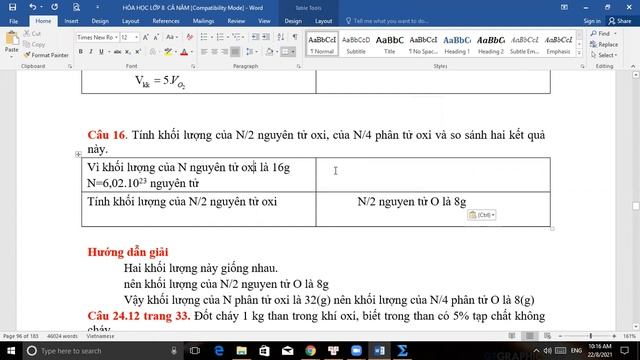Toggle Superscript formatting

[x=138, y=52]
